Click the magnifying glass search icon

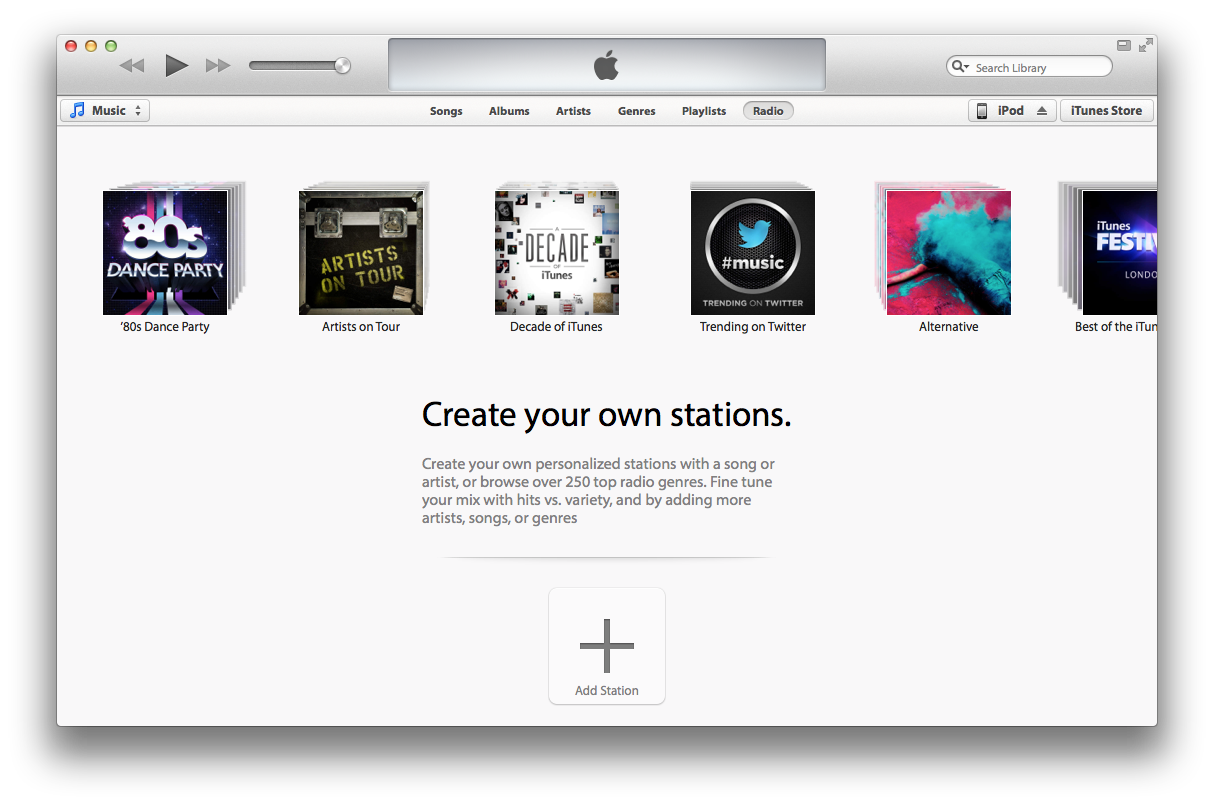click(960, 66)
